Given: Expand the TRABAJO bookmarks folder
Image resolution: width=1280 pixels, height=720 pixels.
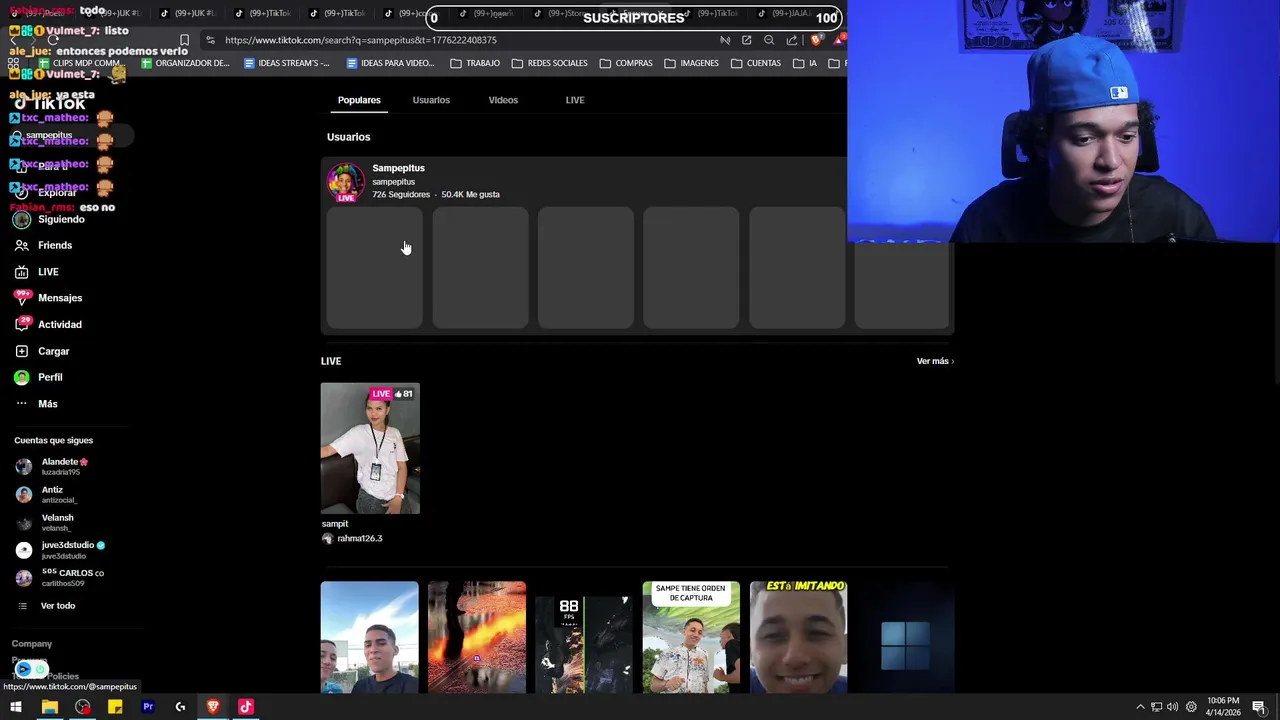Looking at the screenshot, I should click(x=475, y=63).
